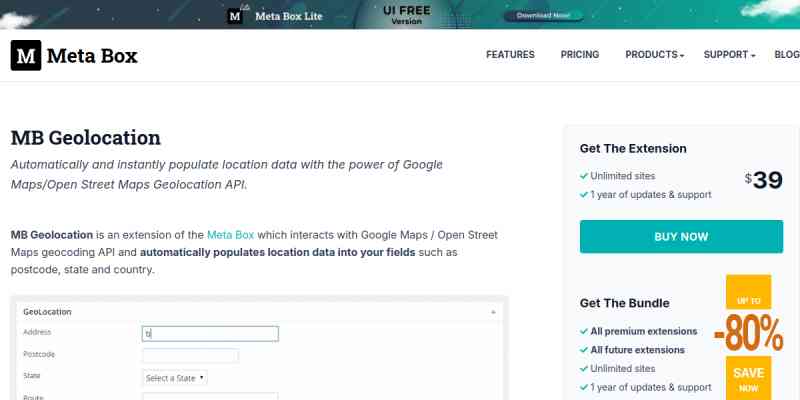
Task: Click the GeoLocation panel title
Action: [x=47, y=311]
